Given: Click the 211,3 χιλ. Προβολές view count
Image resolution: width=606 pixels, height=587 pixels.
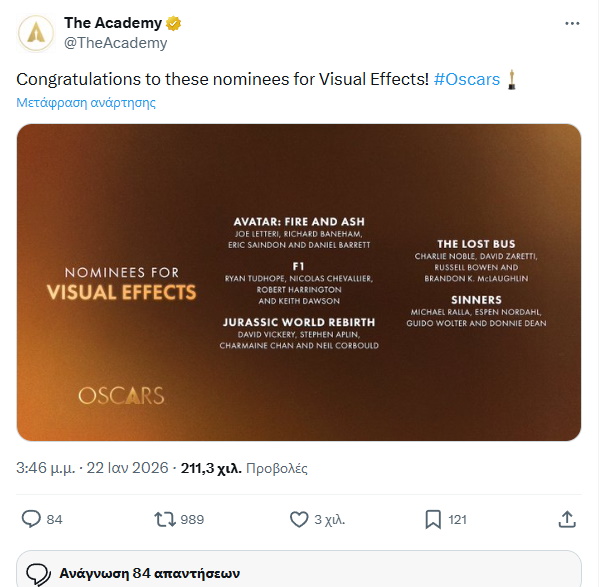Looking at the screenshot, I should click(x=245, y=467).
